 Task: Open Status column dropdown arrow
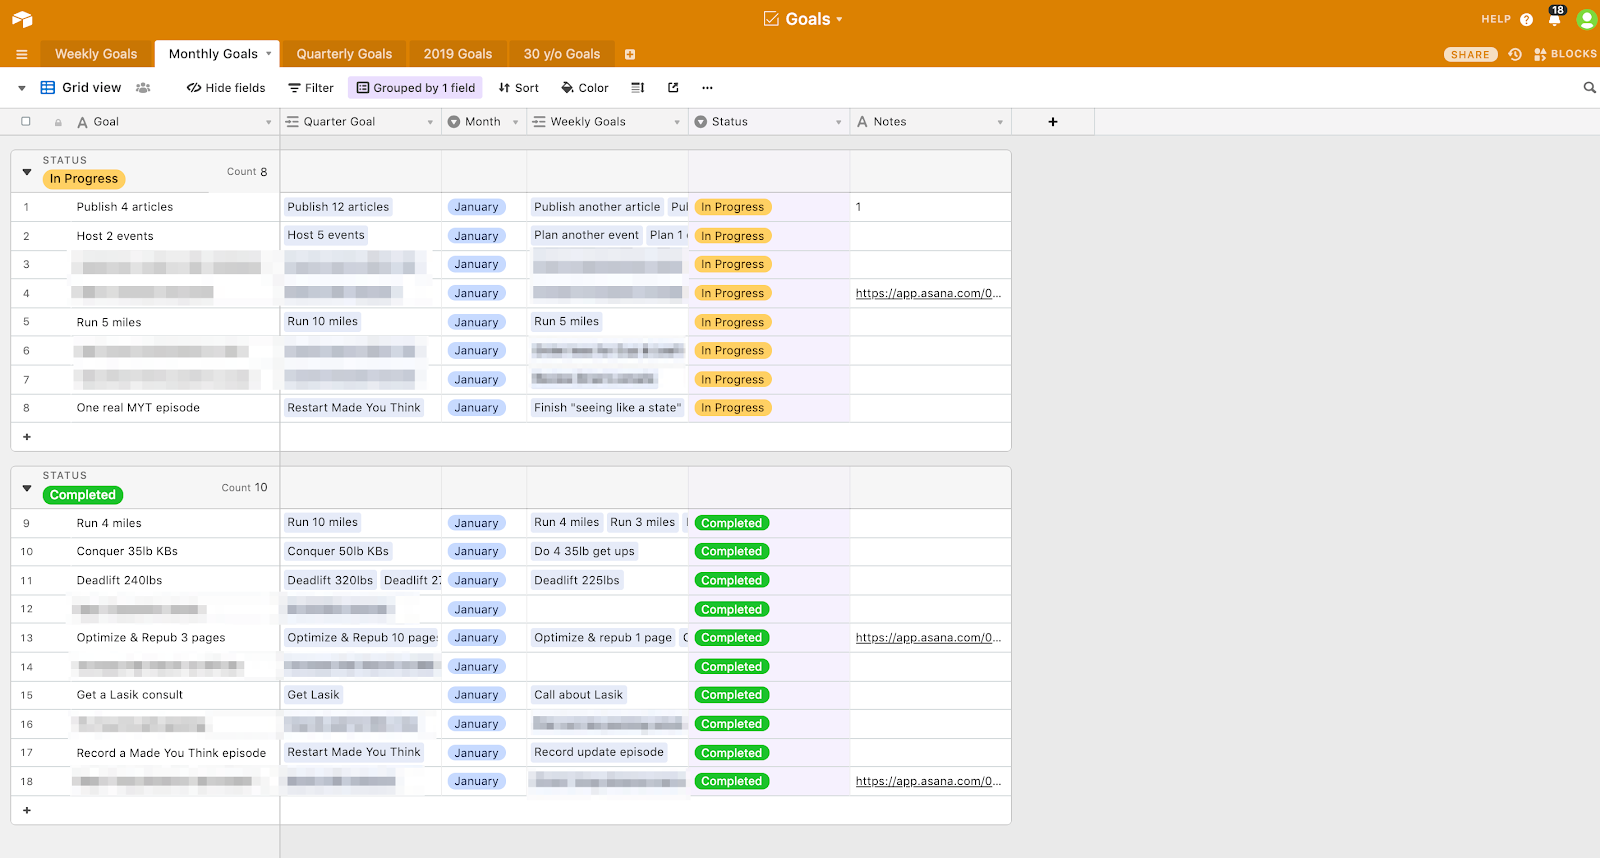point(839,122)
